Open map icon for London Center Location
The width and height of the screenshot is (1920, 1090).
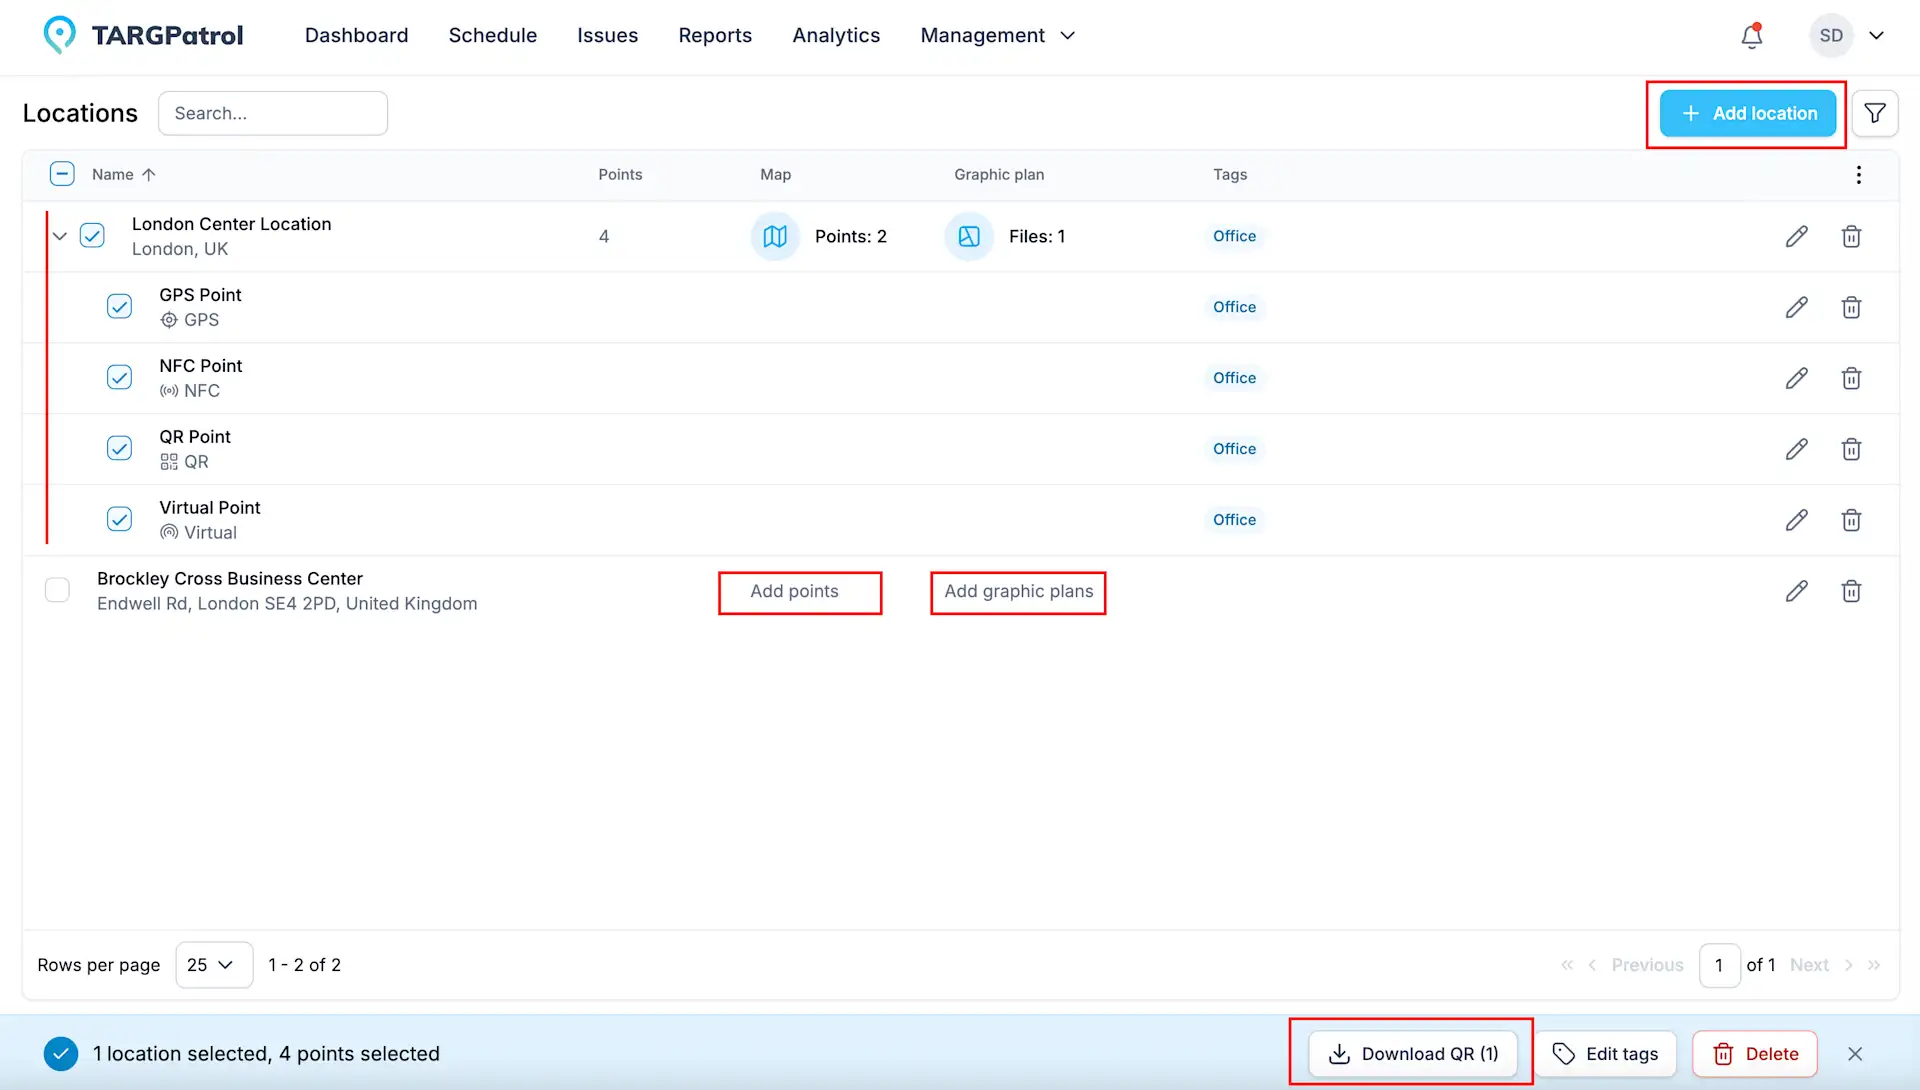(775, 236)
